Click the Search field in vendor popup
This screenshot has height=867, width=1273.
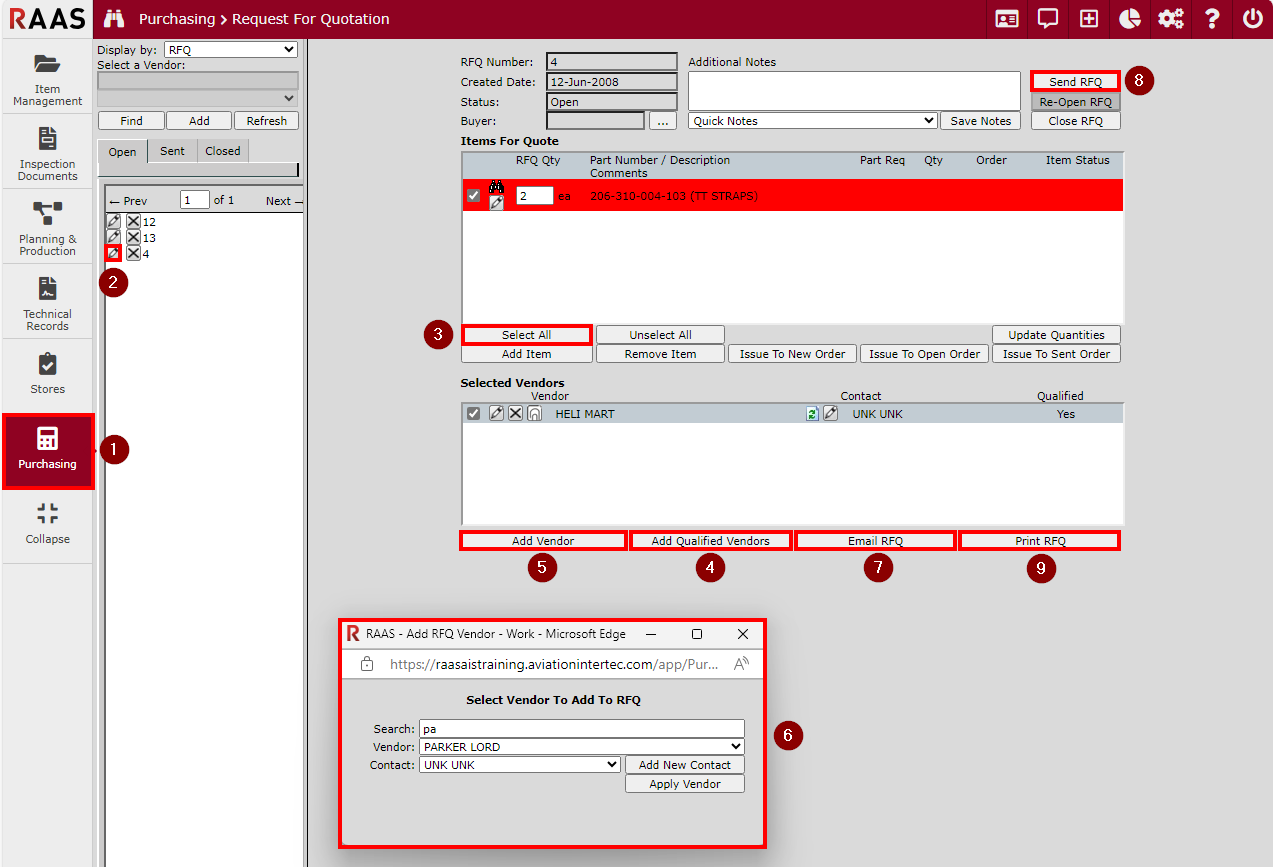click(x=582, y=729)
